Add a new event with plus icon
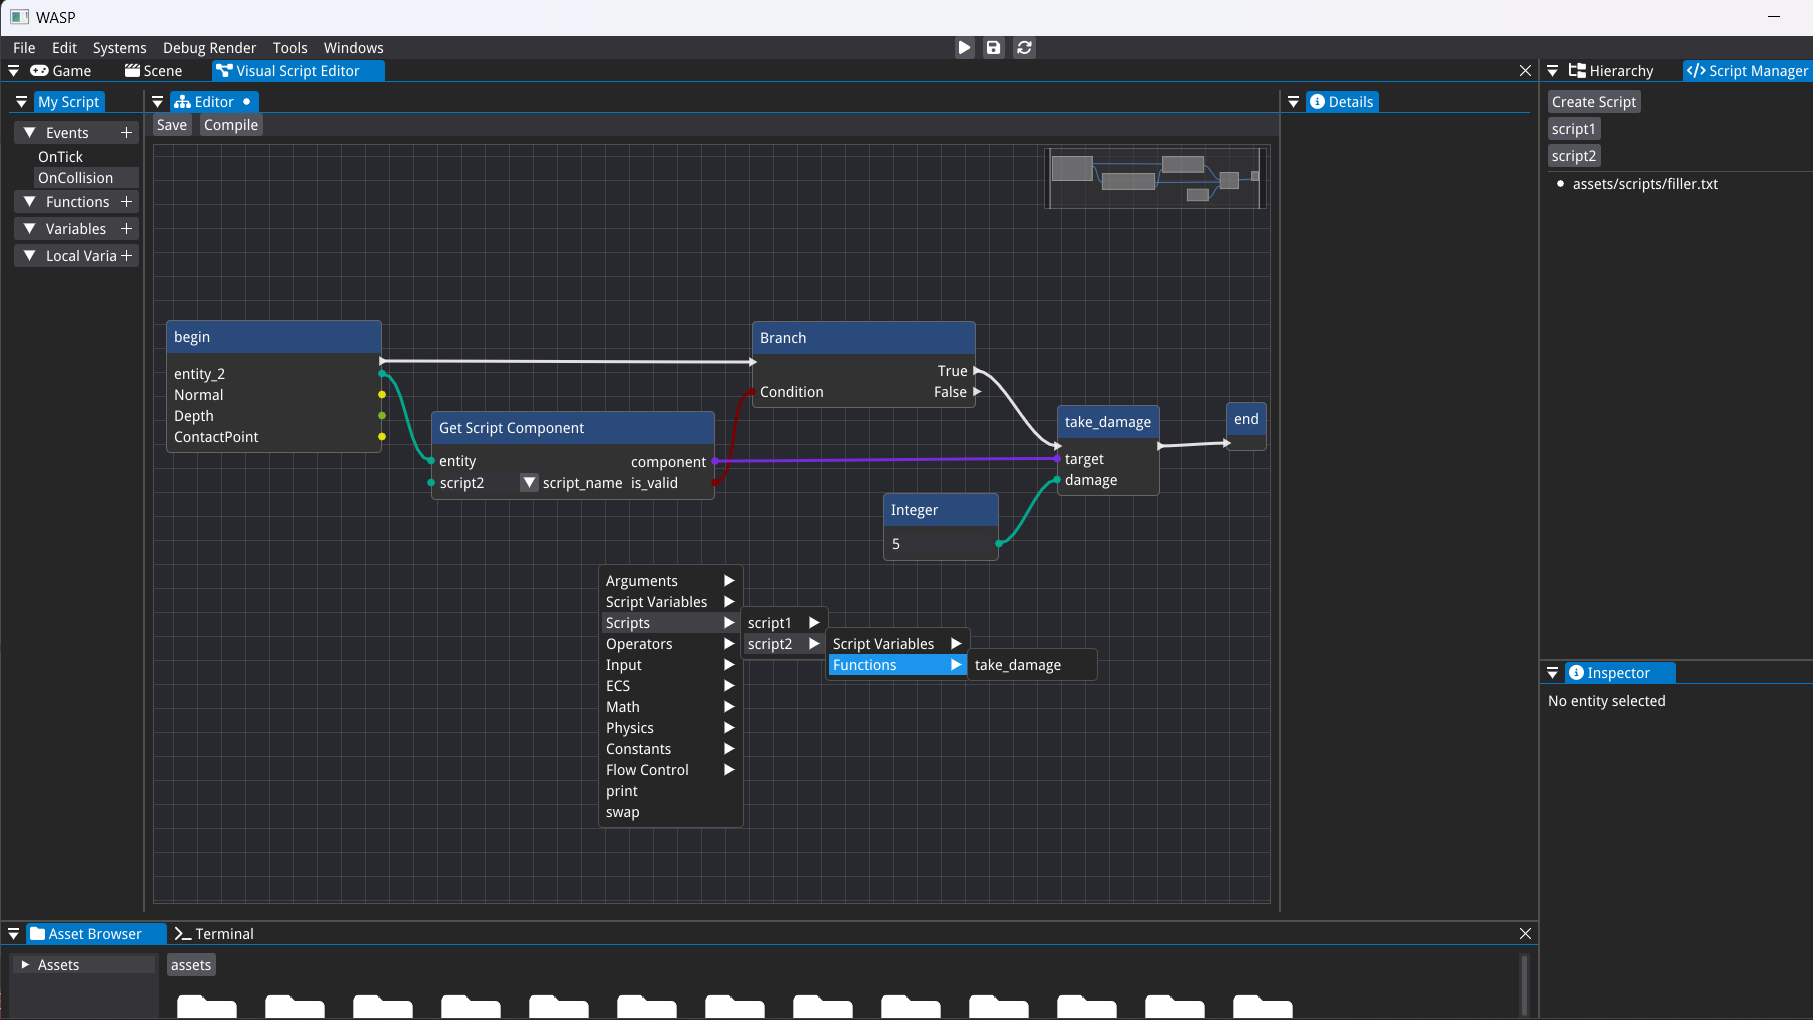 126,133
